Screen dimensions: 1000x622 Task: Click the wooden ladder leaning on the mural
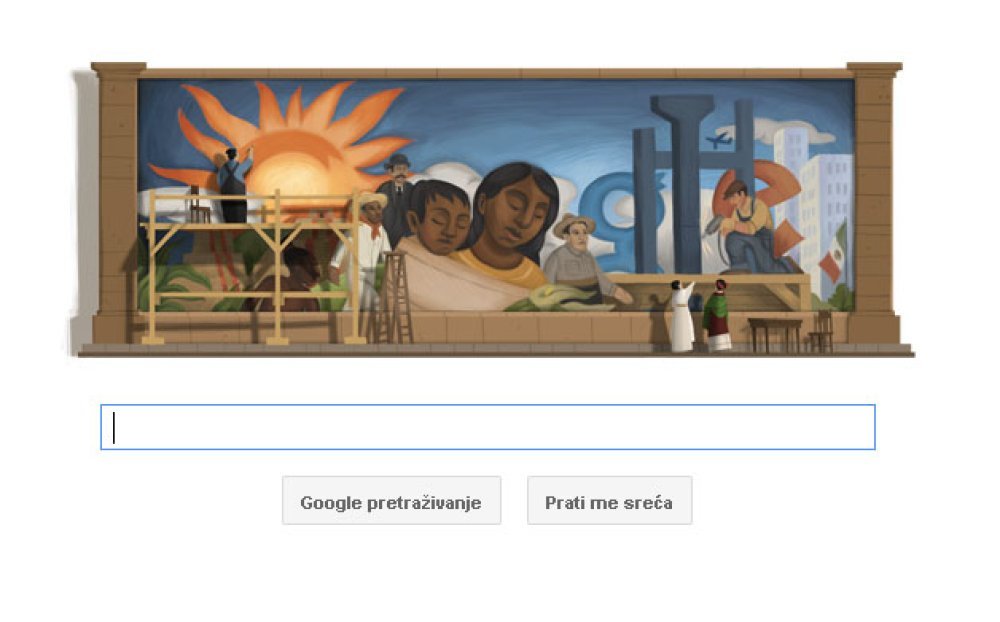(393, 297)
